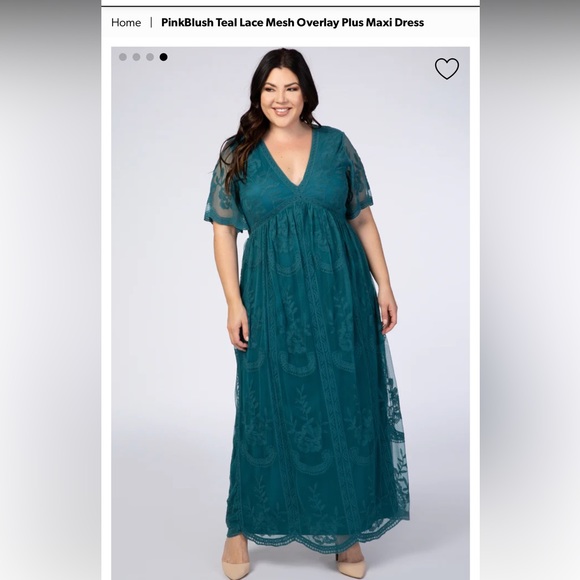This screenshot has width=580, height=580.
Task: Click PinkBlush Teal Lace breadcrumb title
Action: [x=292, y=23]
